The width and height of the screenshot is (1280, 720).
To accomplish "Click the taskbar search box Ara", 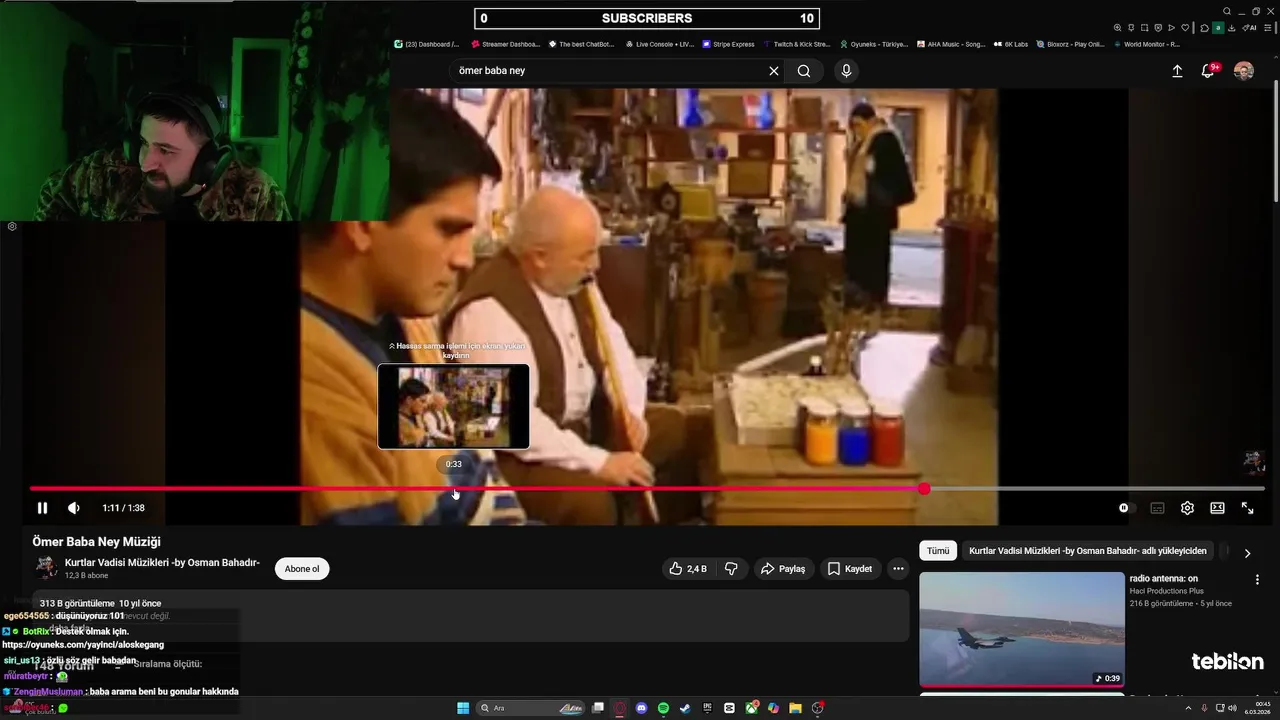I will point(530,708).
